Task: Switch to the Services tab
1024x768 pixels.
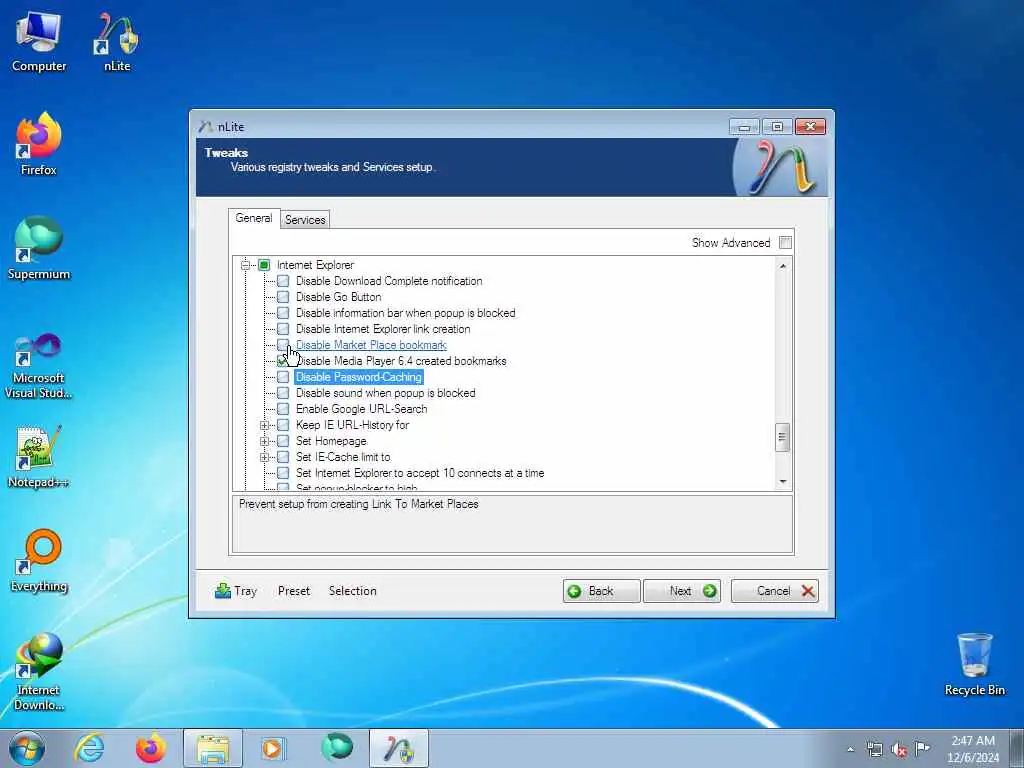Action: [305, 220]
